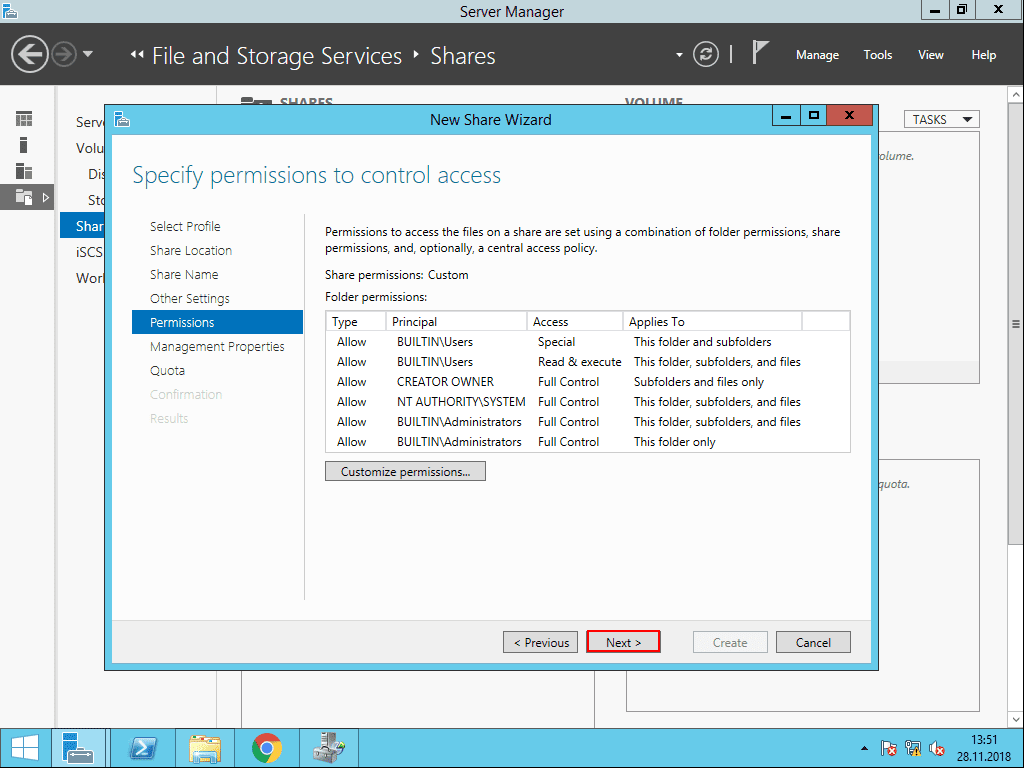This screenshot has height=768, width=1024.
Task: Click the Customize permissions button
Action: click(x=404, y=470)
